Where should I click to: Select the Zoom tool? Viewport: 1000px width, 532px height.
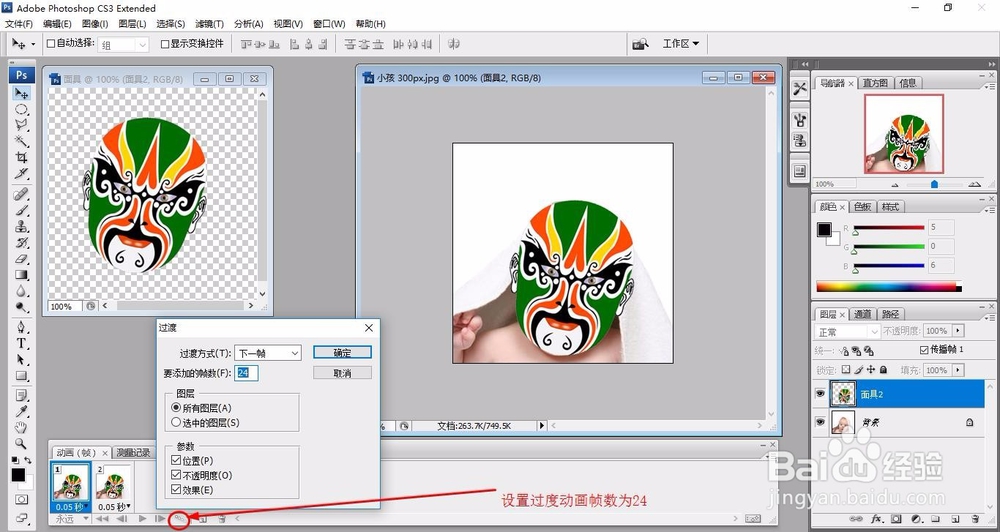tap(21, 443)
